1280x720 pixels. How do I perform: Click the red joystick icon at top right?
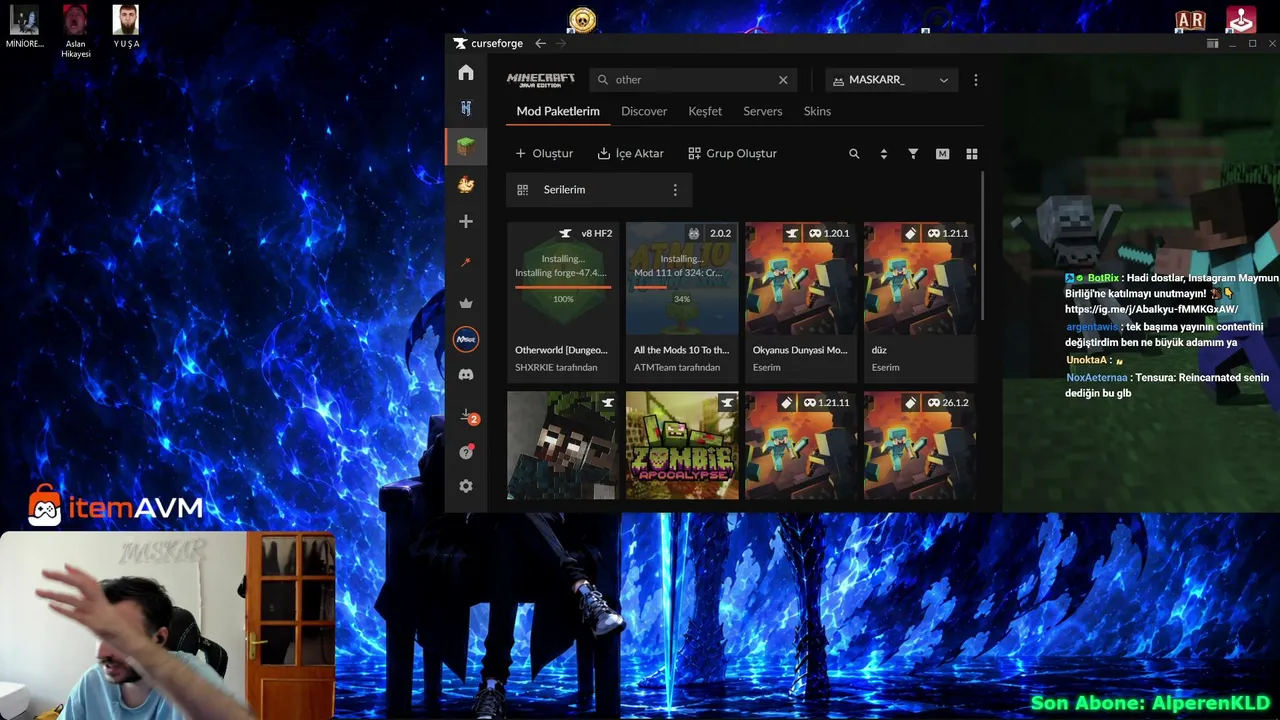pyautogui.click(x=1241, y=19)
